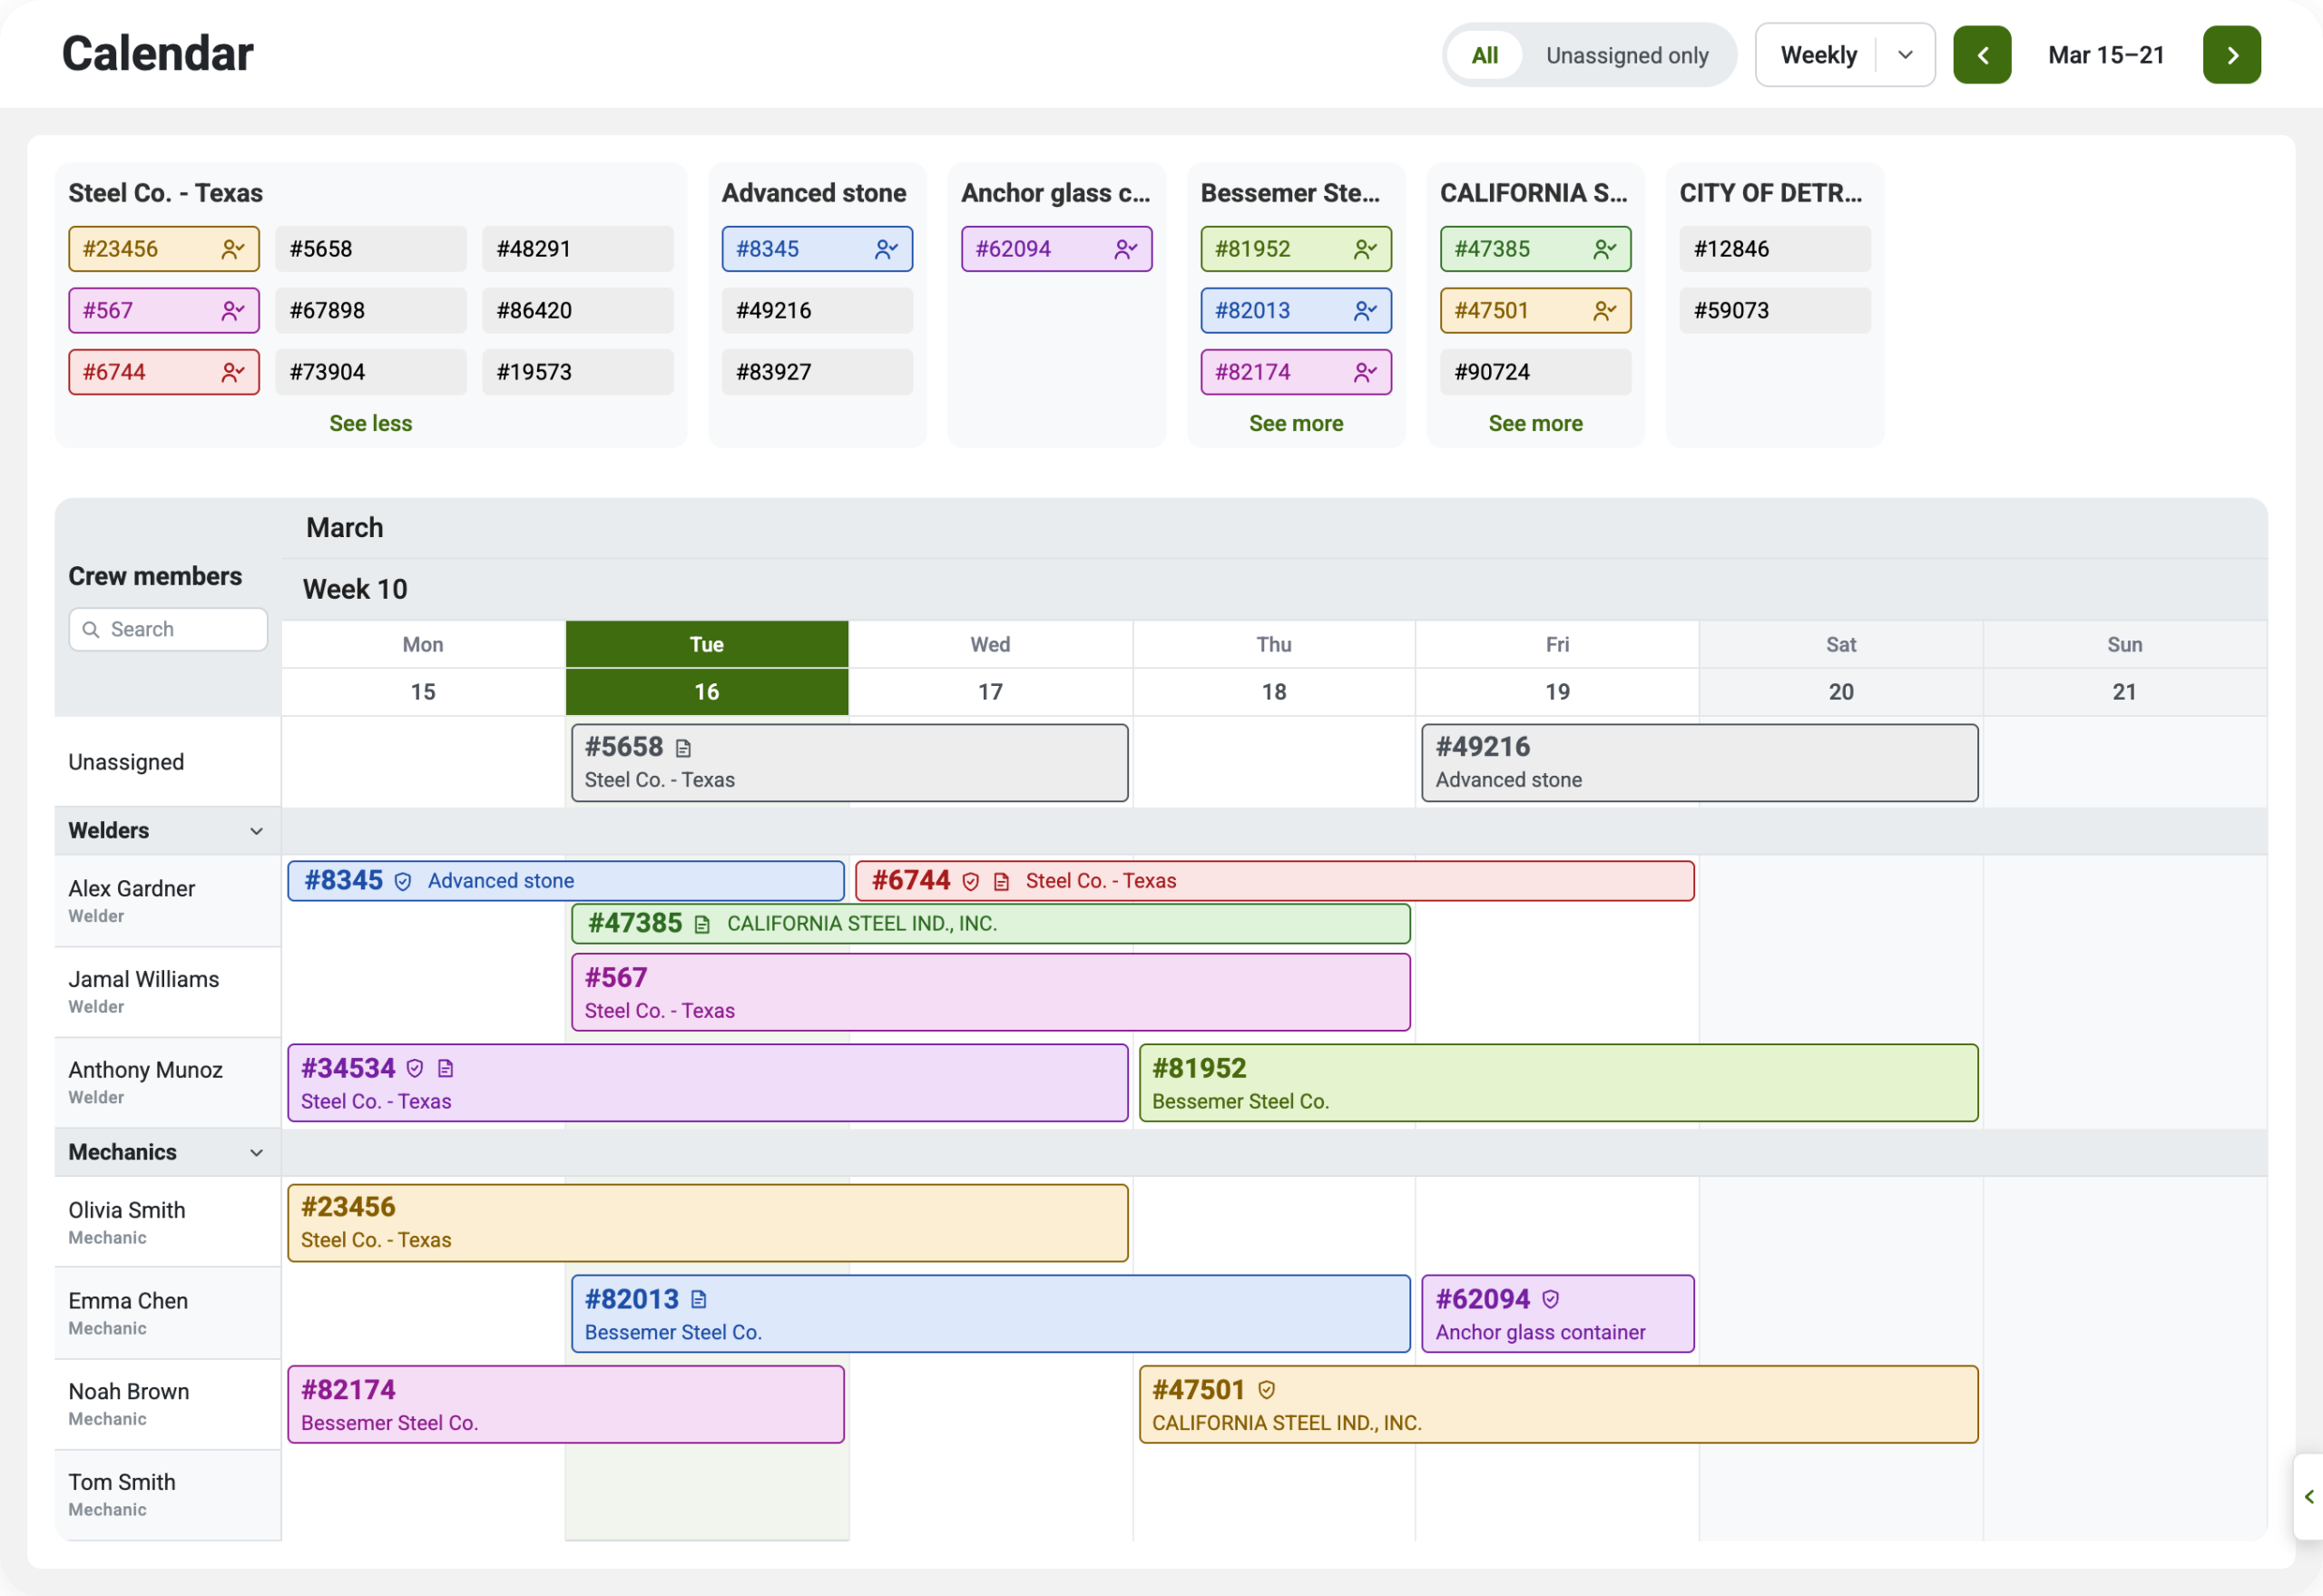This screenshot has height=1596, width=2323.
Task: Click the shield icon on #8345 calendar event
Action: coord(403,882)
